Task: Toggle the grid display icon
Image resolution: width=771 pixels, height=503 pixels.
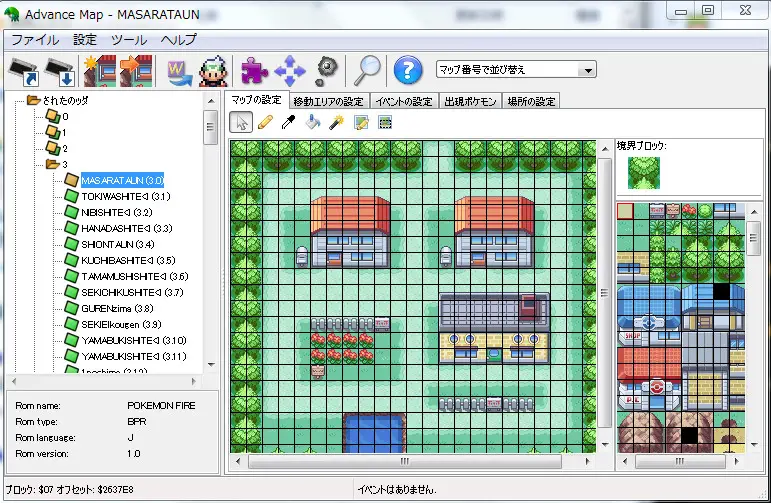Action: (385, 122)
